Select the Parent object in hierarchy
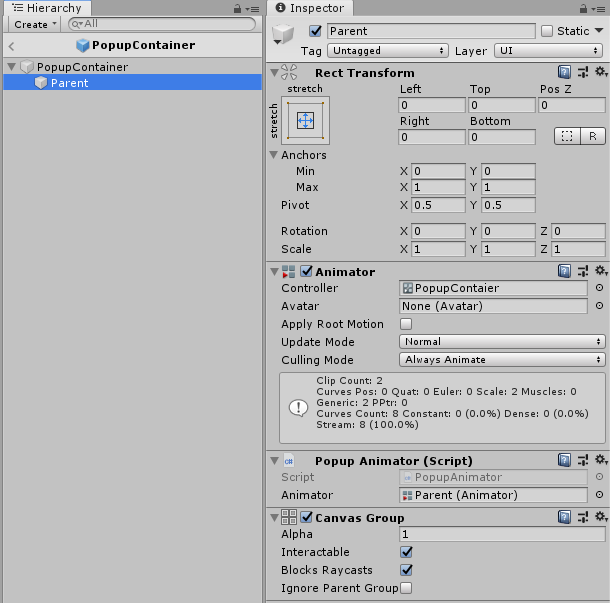Viewport: 610px width, 603px height. [x=132, y=82]
